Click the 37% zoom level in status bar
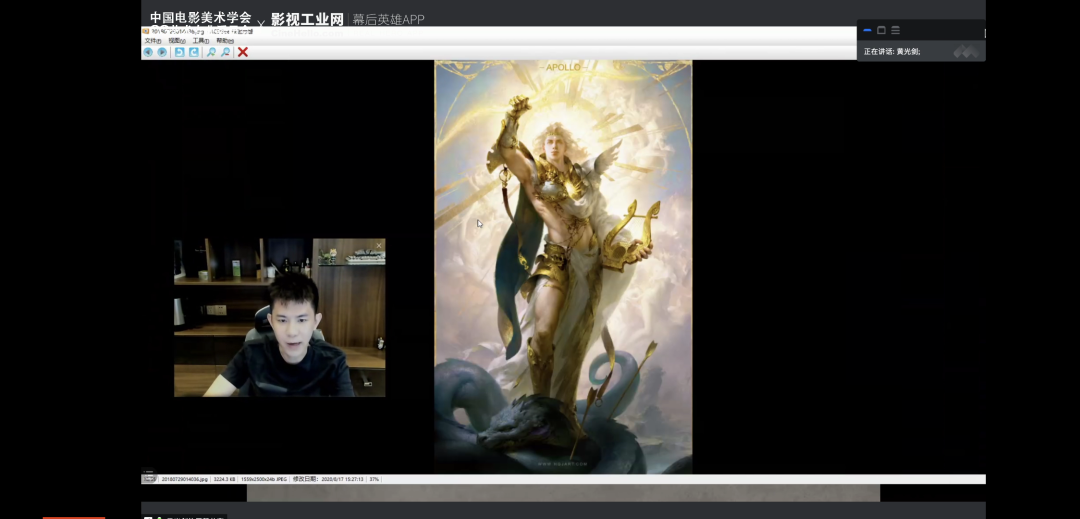Image resolution: width=1080 pixels, height=519 pixels. 374,480
